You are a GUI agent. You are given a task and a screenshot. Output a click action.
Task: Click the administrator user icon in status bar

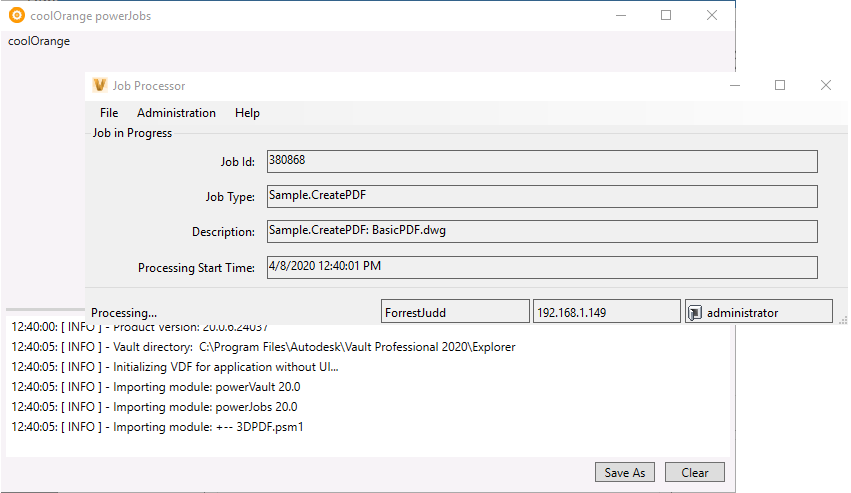[x=694, y=313]
